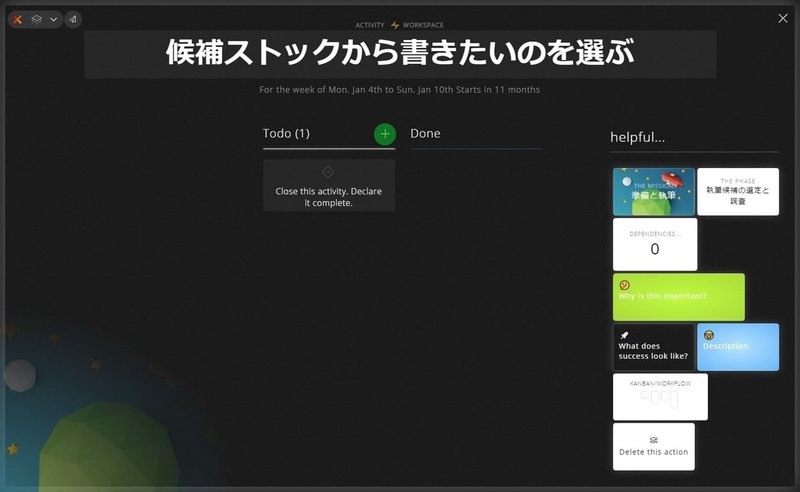The height and width of the screenshot is (492, 800).
Task: Click the week date range text
Action: pyautogui.click(x=399, y=89)
